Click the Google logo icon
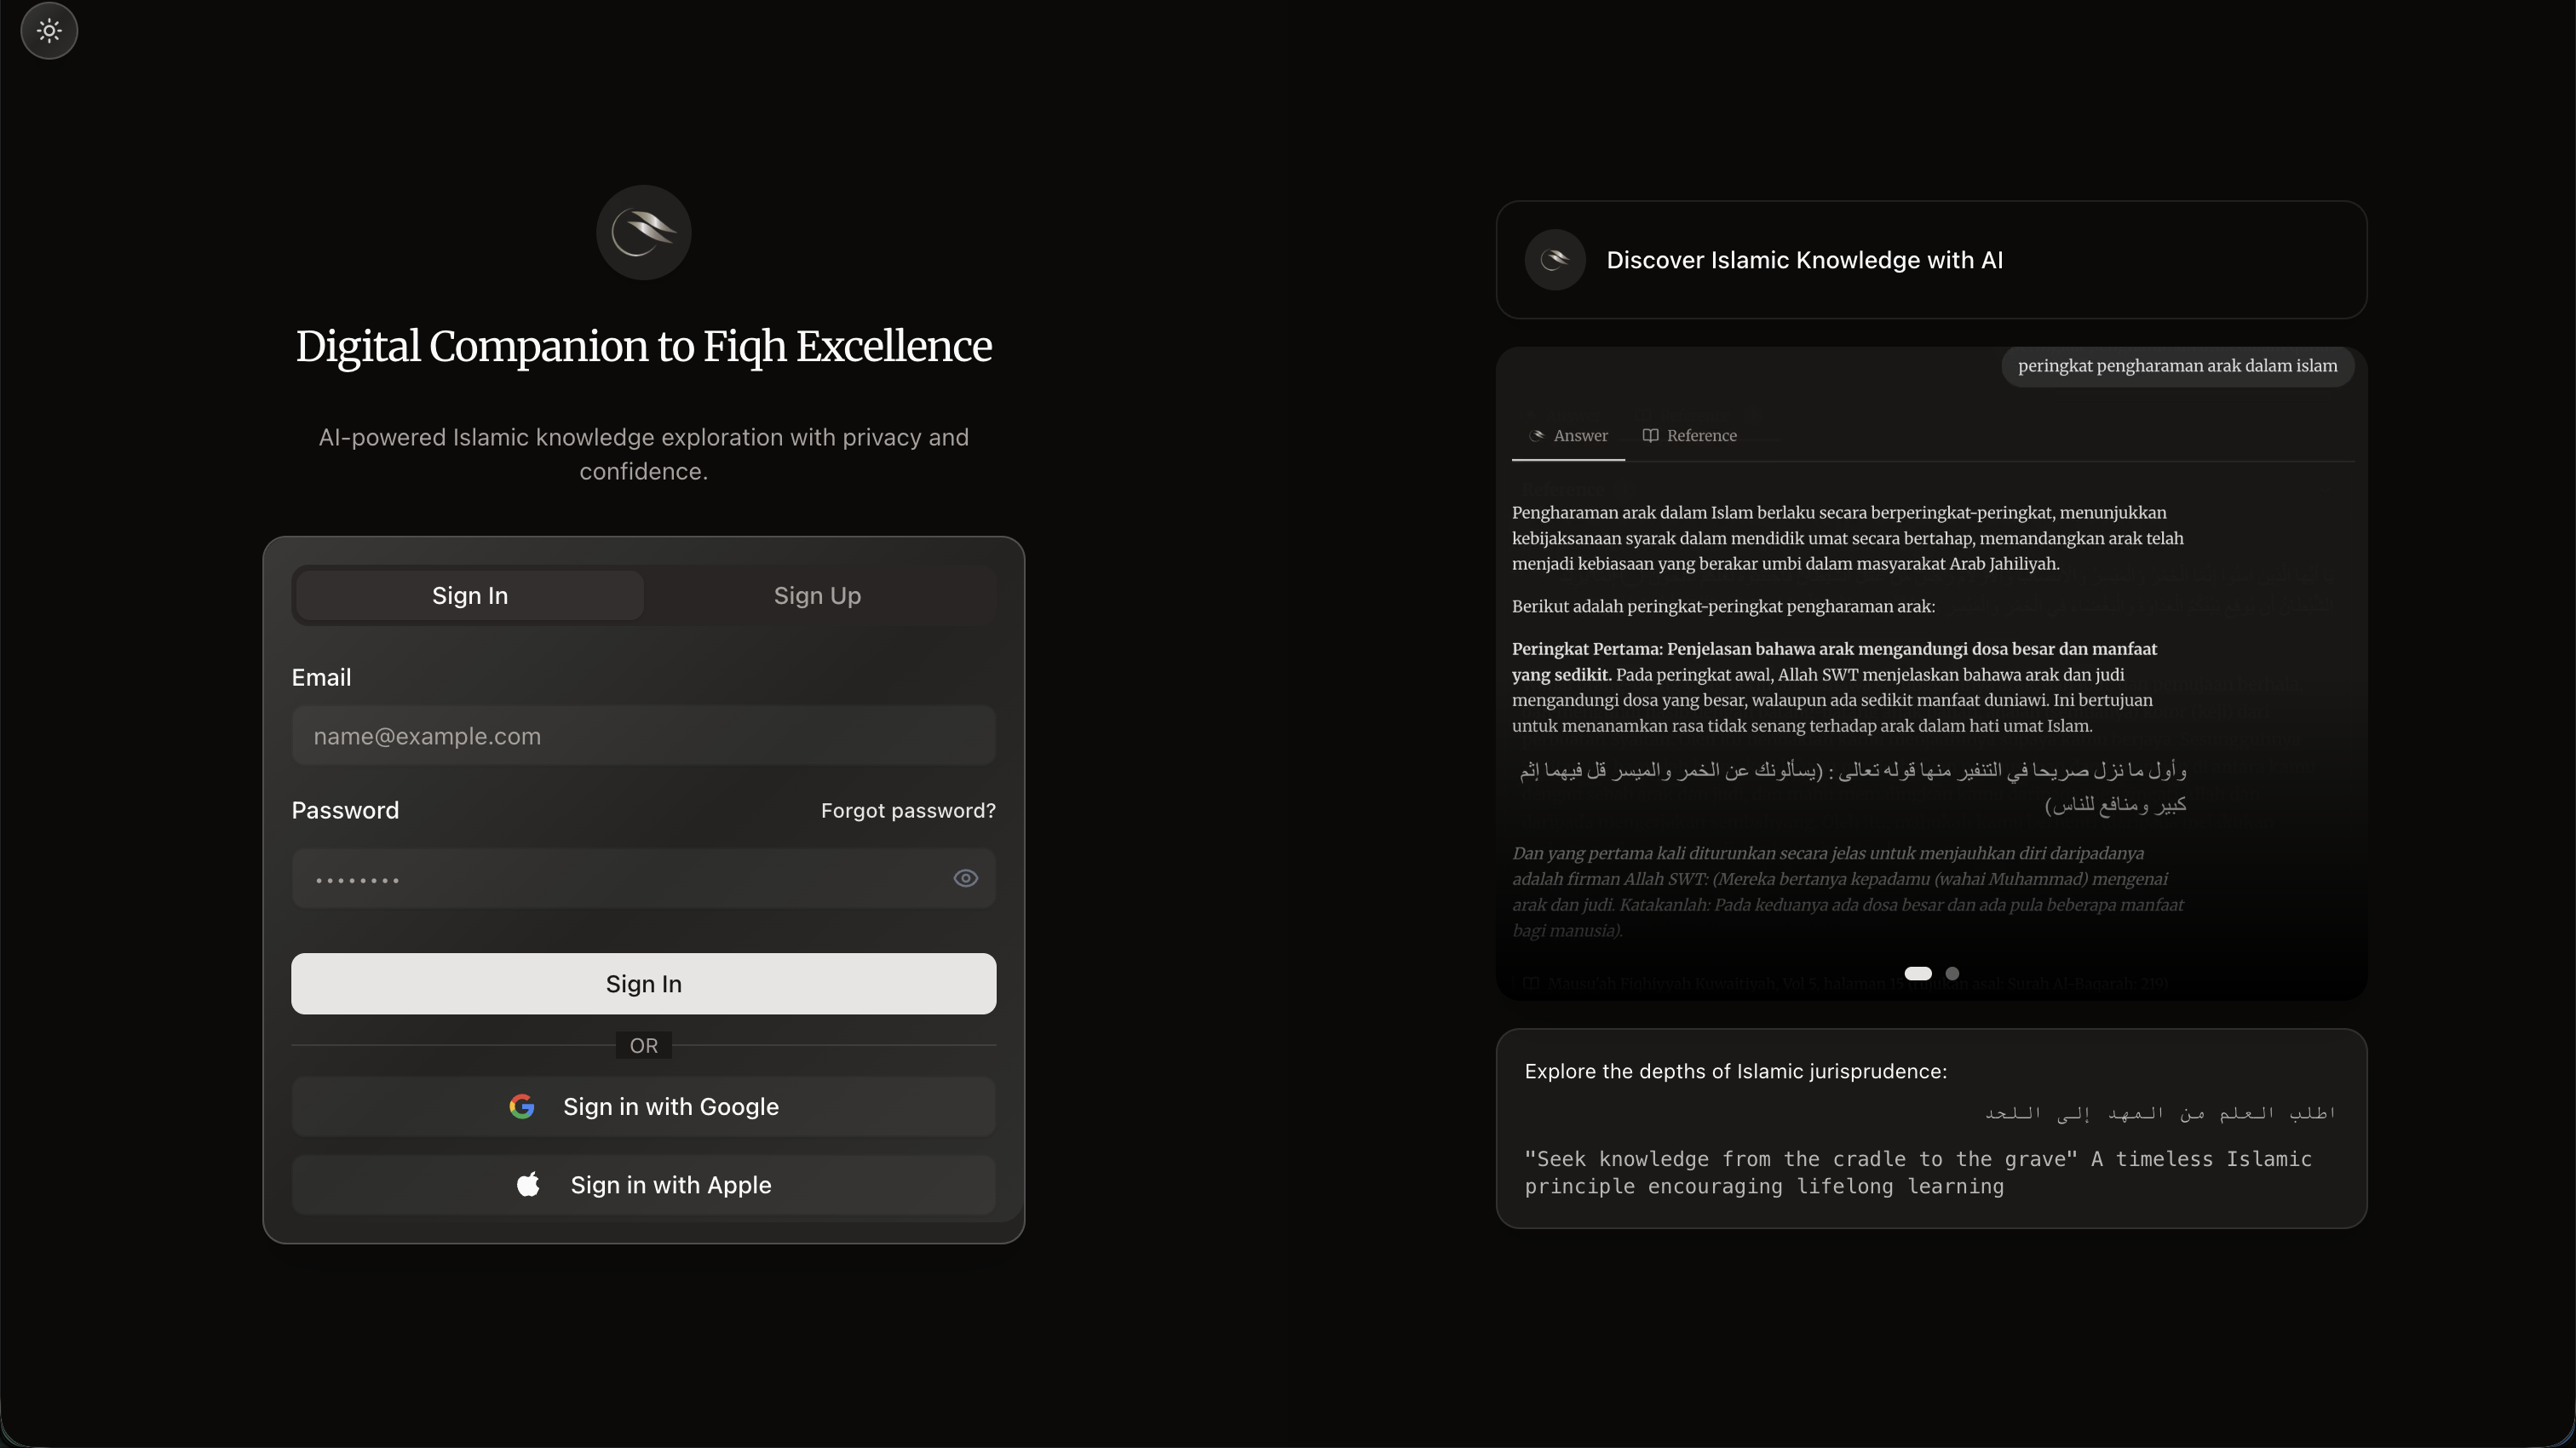 coord(521,1106)
